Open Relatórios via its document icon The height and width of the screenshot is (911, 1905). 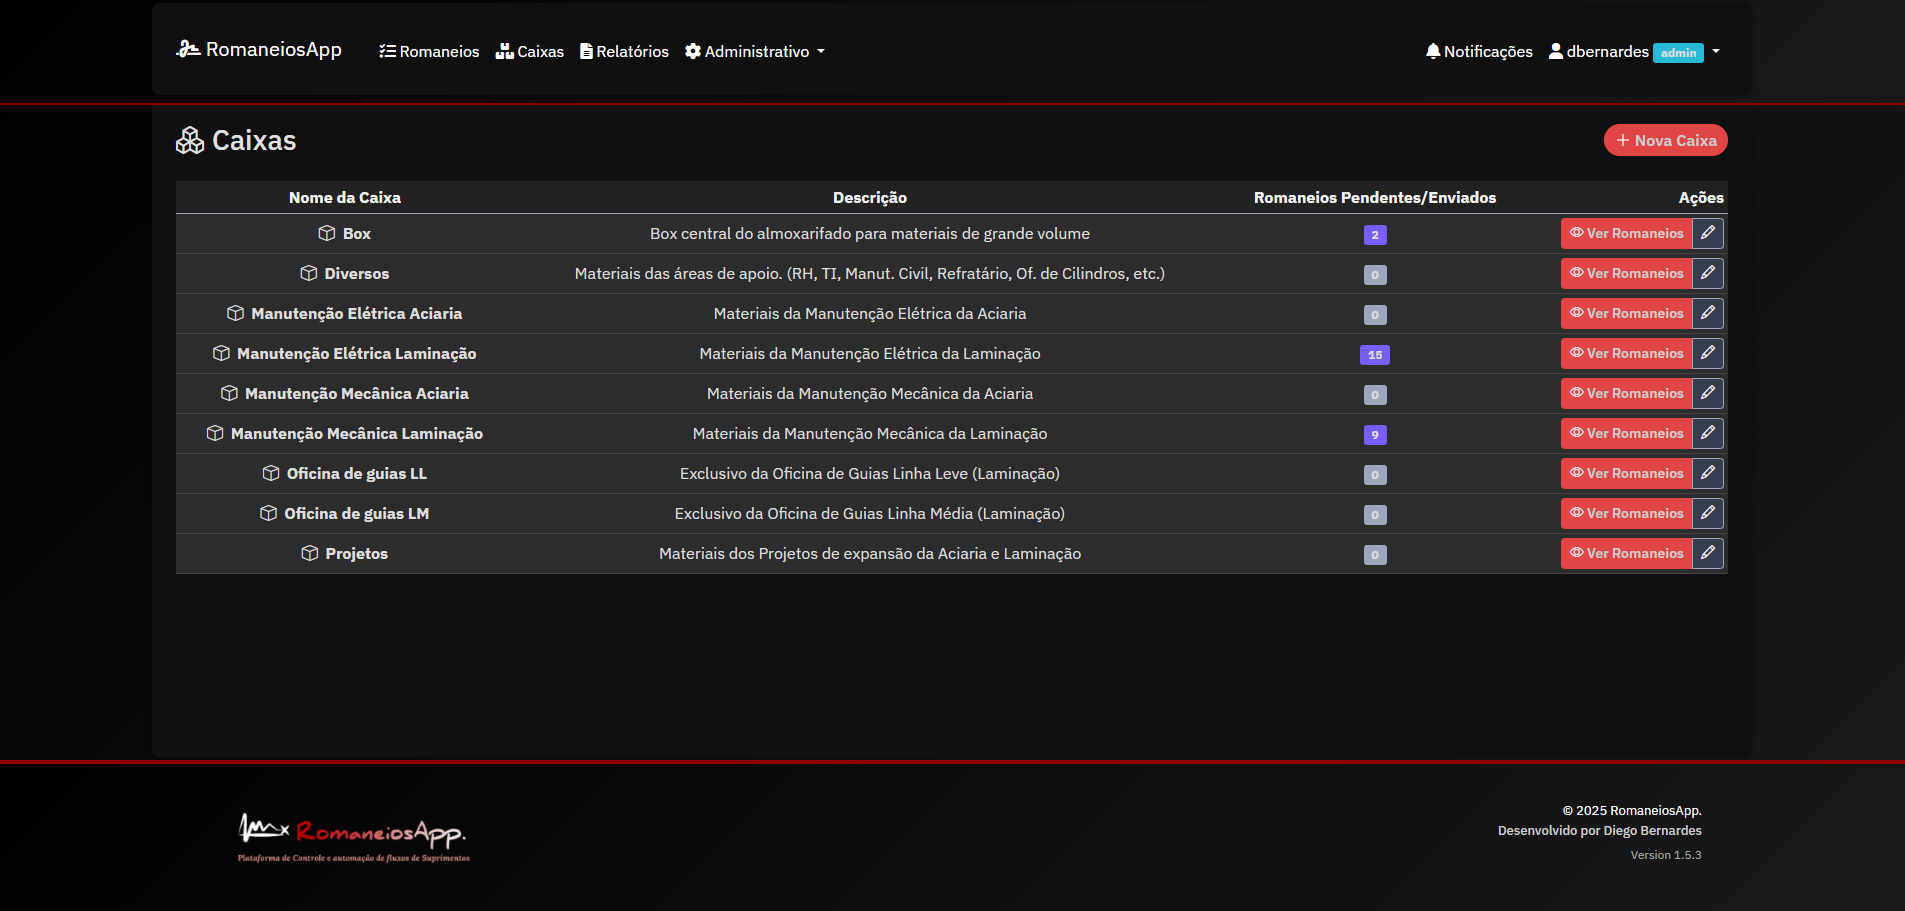pos(586,51)
